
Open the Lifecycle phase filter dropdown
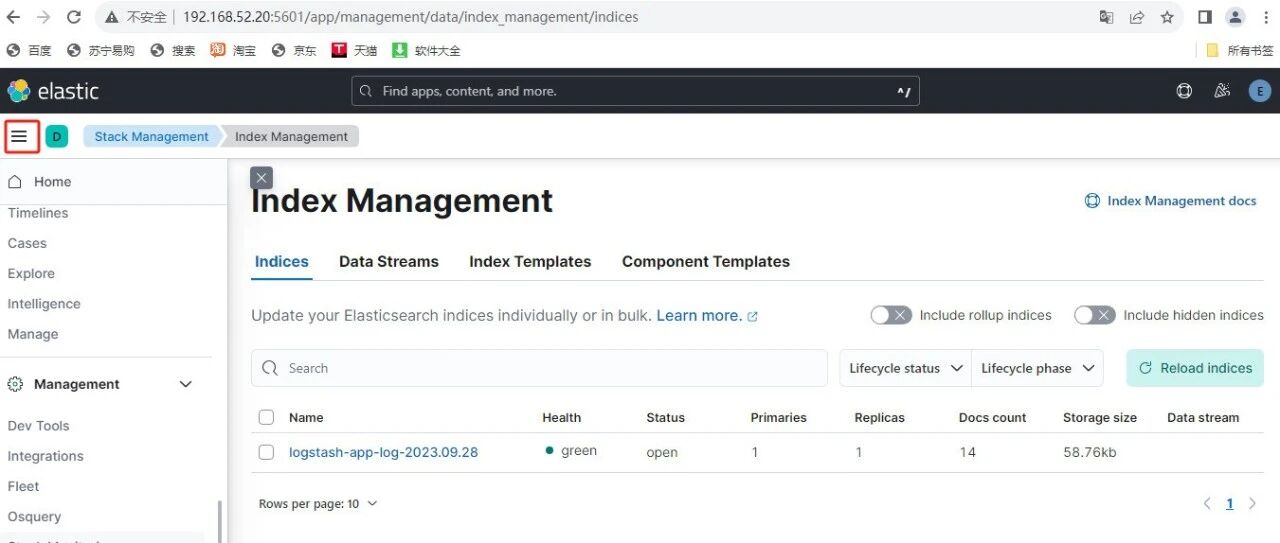pos(1037,368)
